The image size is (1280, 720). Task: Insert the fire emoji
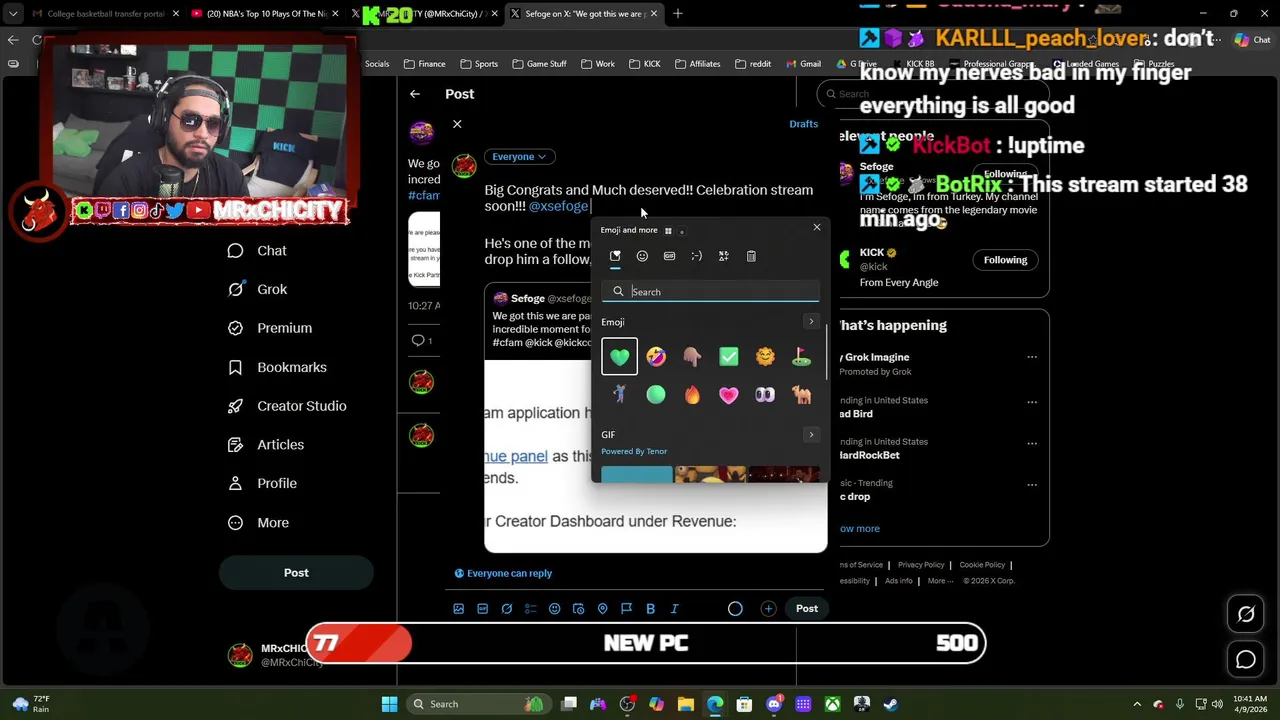pyautogui.click(x=692, y=395)
